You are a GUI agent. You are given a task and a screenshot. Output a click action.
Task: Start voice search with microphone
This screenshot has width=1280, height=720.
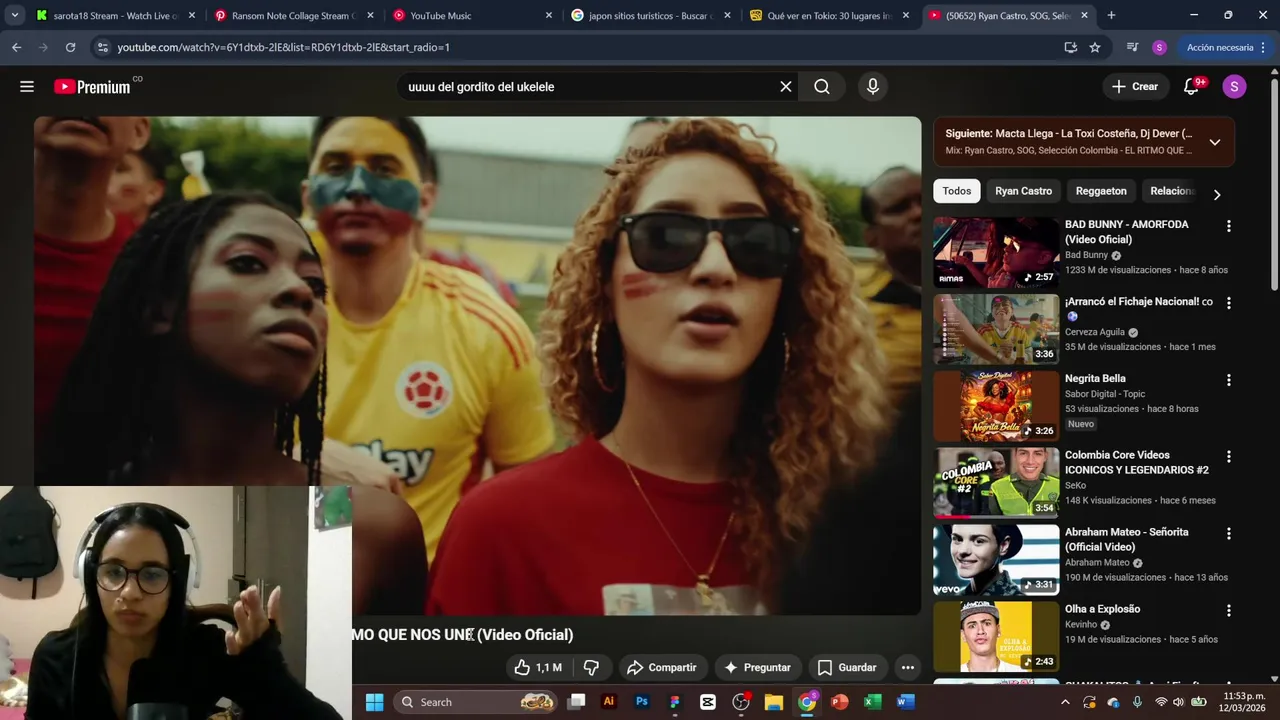(x=873, y=87)
